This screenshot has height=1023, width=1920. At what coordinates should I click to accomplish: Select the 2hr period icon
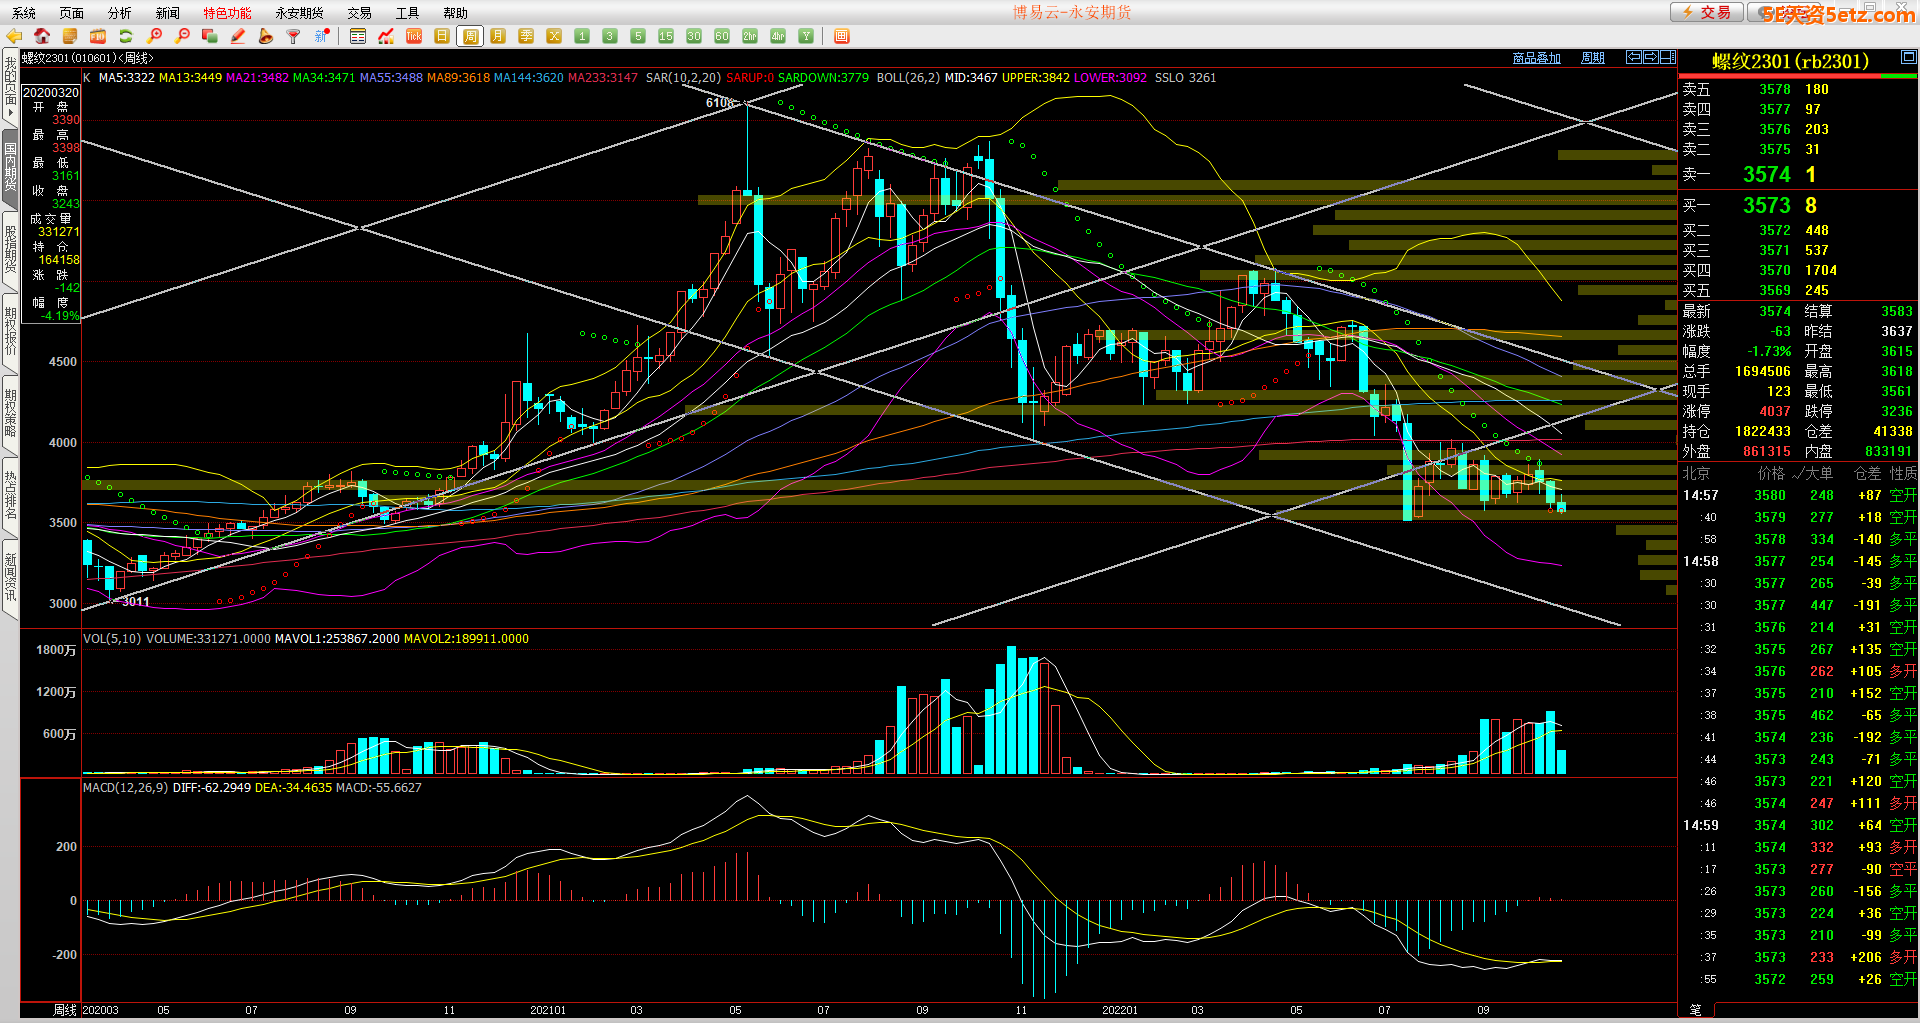pos(750,36)
